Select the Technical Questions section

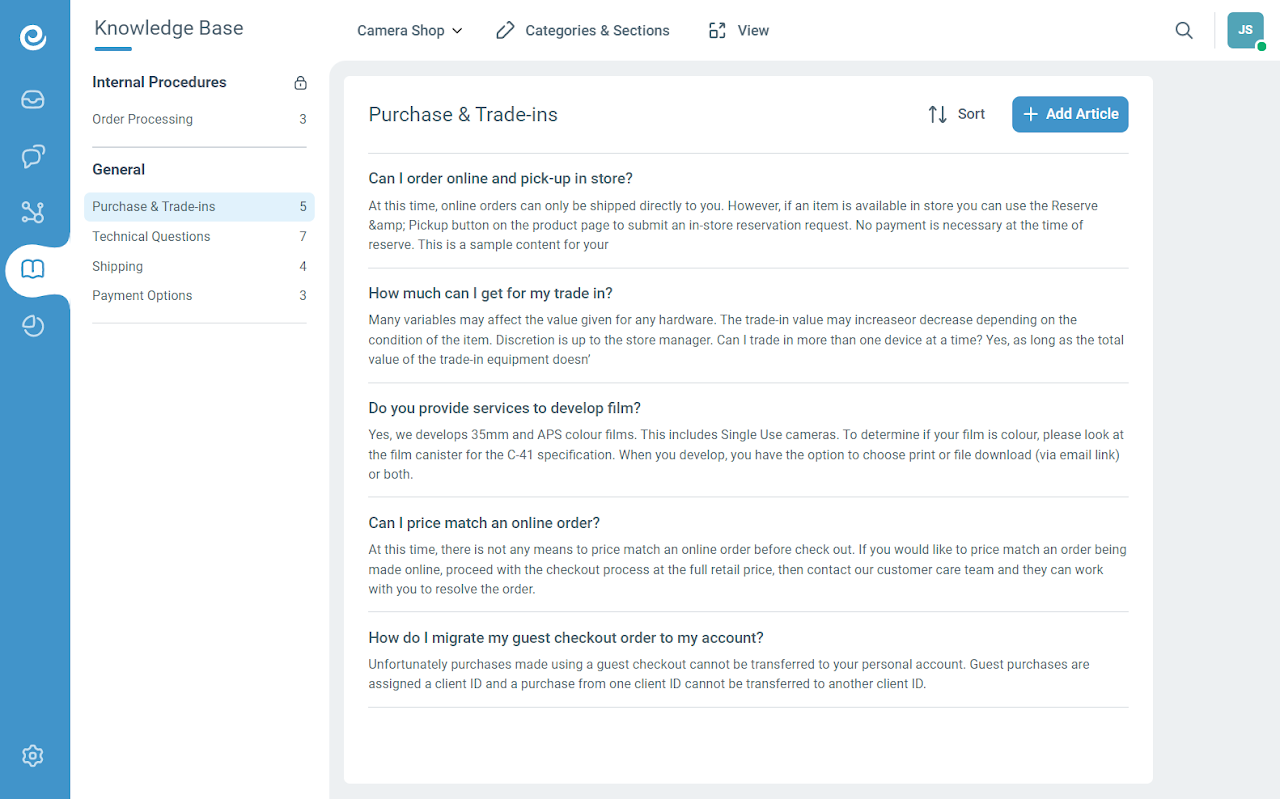(151, 237)
